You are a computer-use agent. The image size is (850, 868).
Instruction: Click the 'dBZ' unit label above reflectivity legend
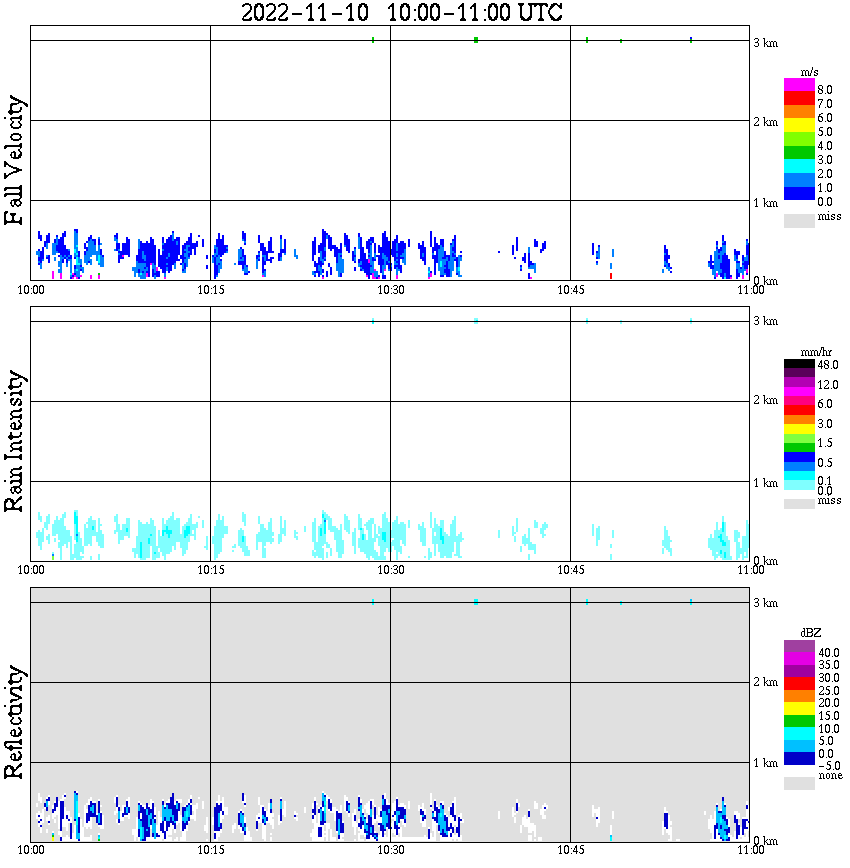click(x=811, y=633)
